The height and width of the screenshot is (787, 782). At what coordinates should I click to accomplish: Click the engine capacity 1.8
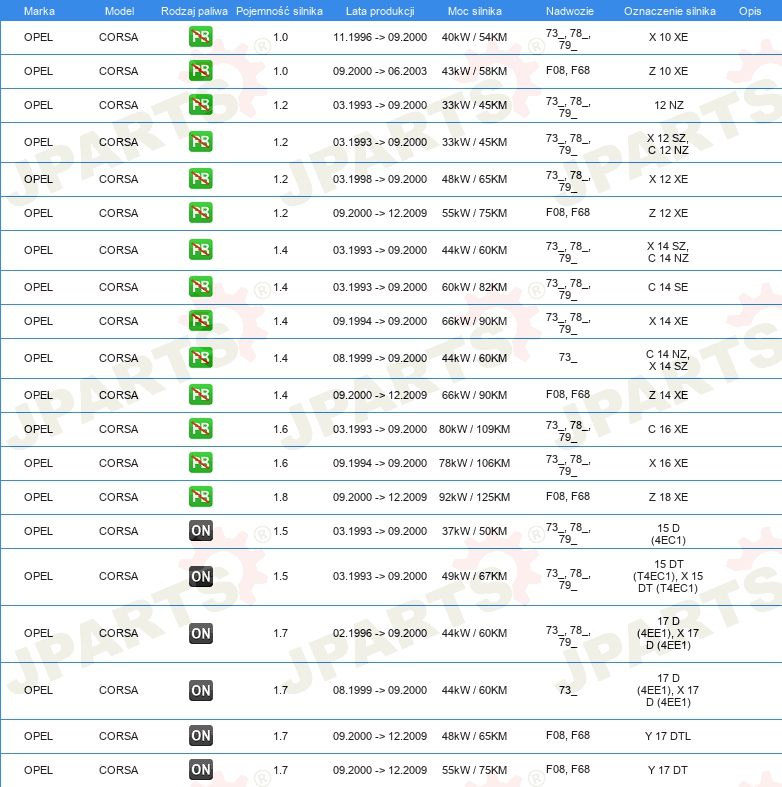281,497
